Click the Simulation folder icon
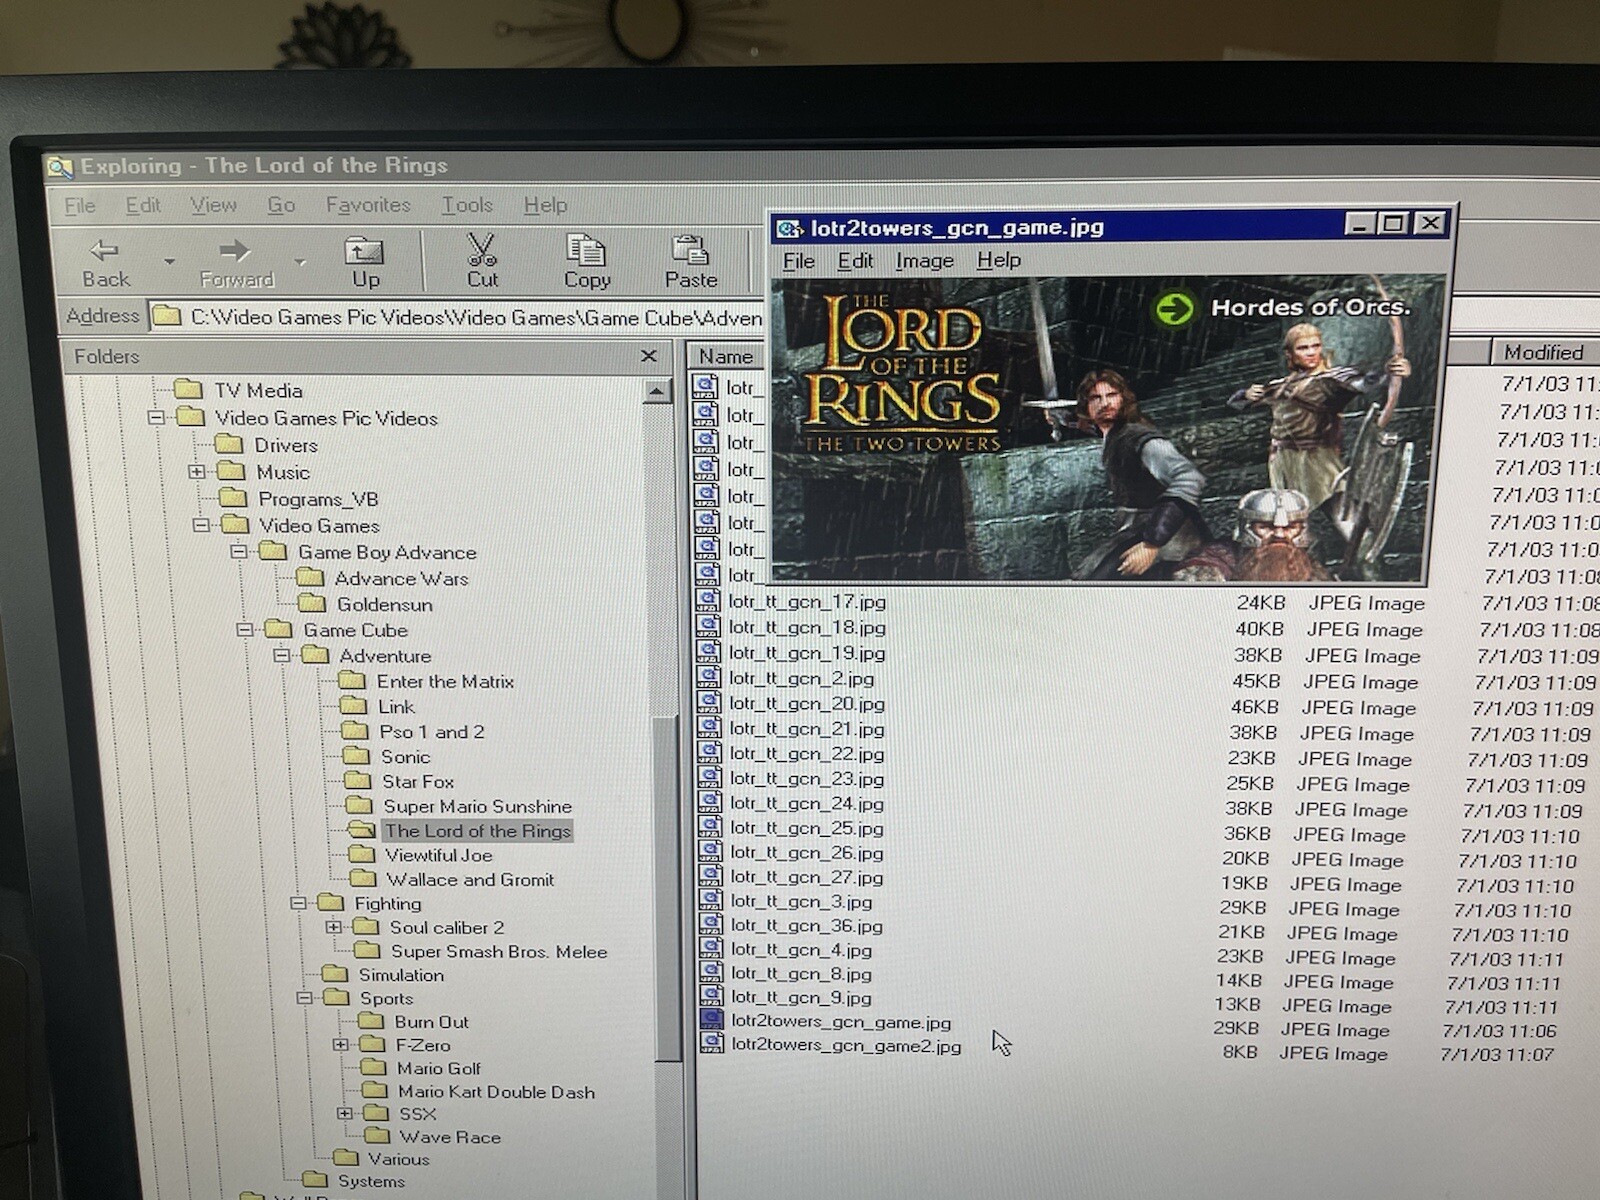This screenshot has width=1600, height=1200. [x=334, y=974]
